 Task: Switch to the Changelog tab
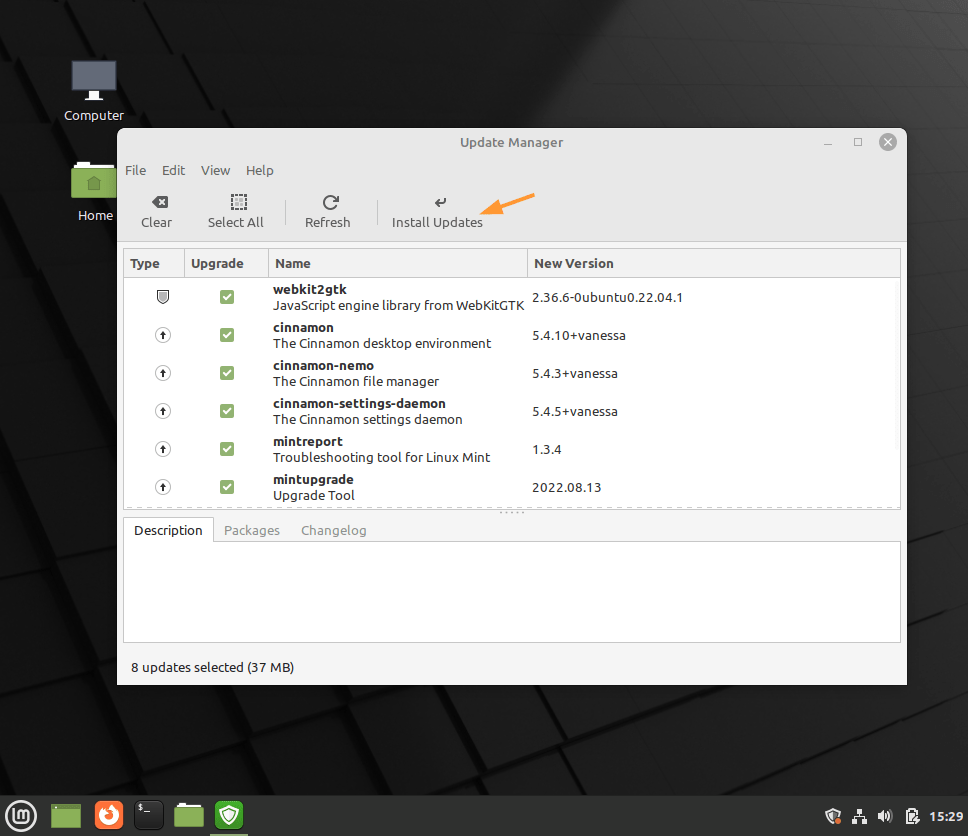[333, 530]
